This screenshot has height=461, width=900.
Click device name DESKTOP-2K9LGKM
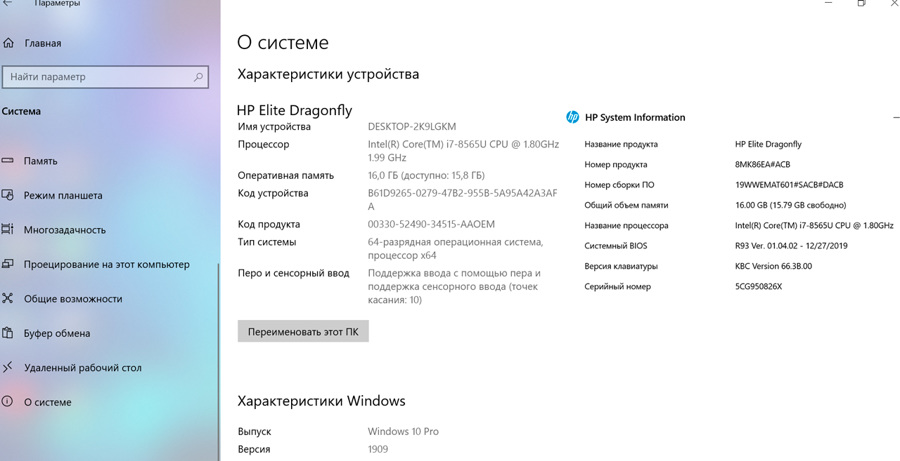pyautogui.click(x=412, y=127)
